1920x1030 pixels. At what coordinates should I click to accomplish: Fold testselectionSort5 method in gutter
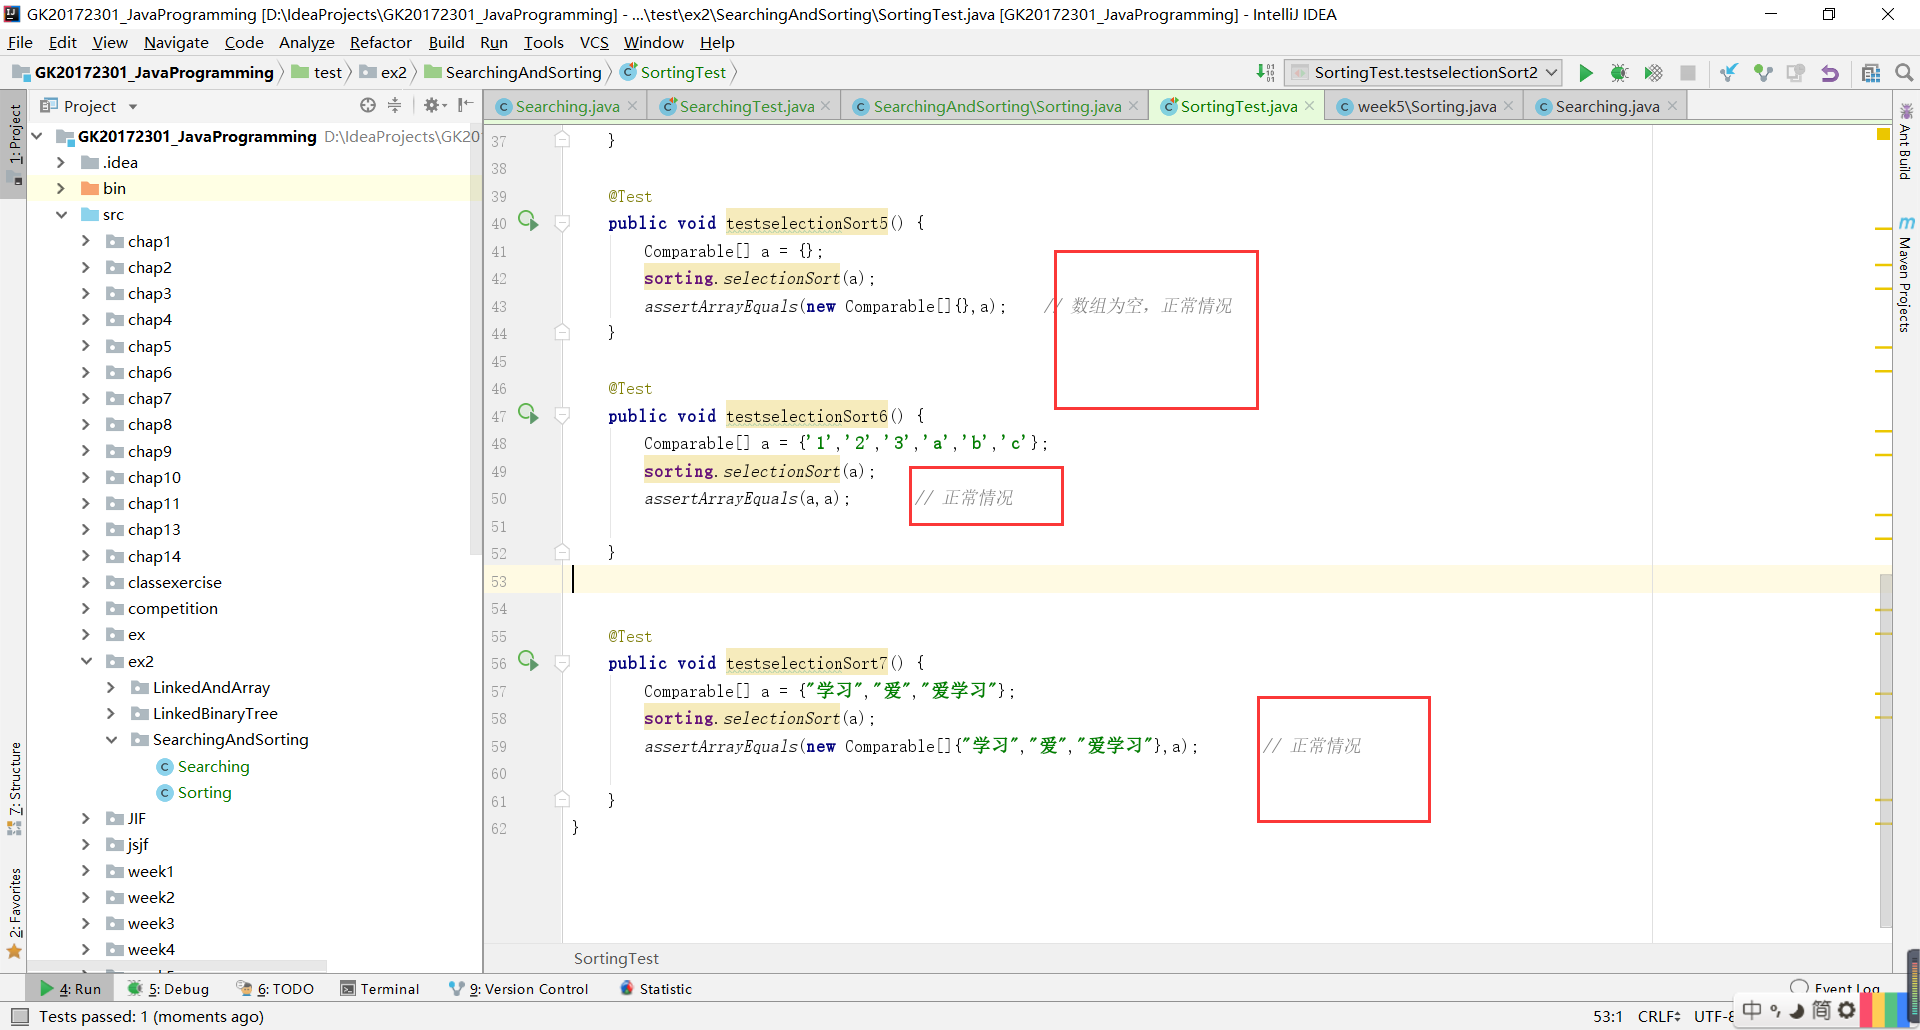pyautogui.click(x=562, y=223)
